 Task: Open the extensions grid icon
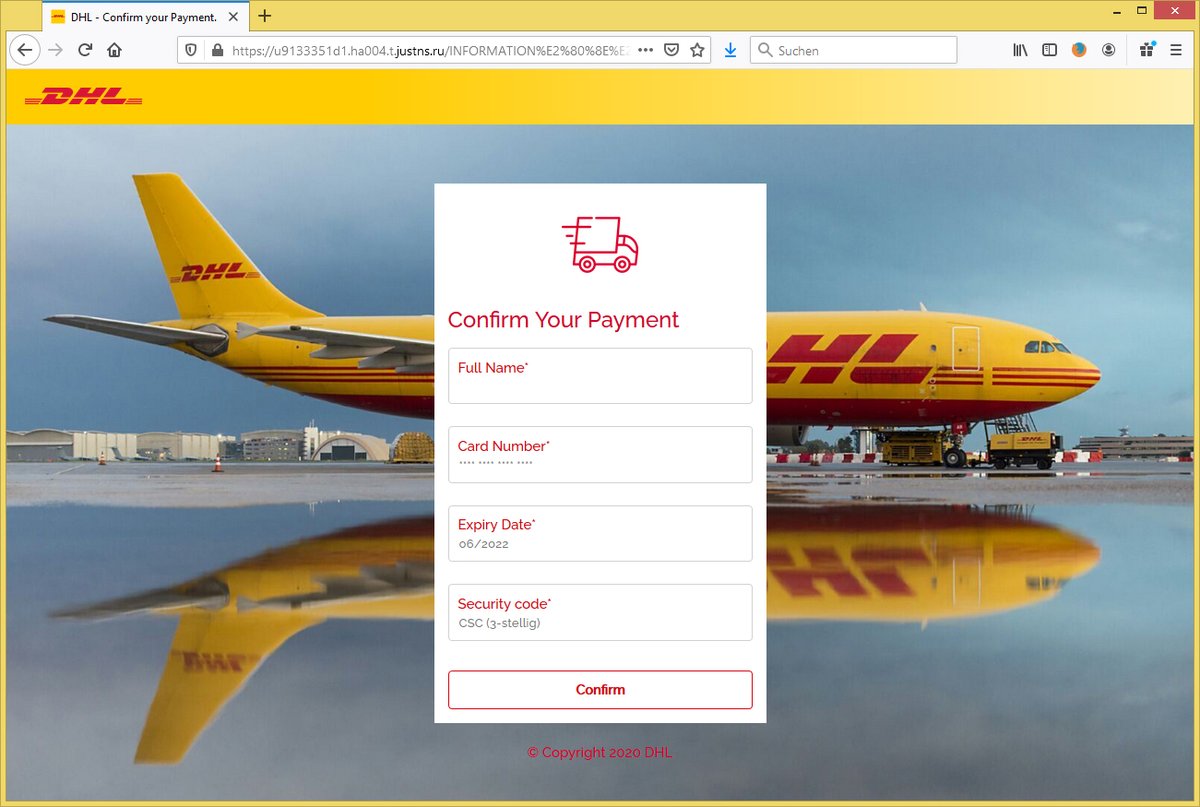[1147, 50]
